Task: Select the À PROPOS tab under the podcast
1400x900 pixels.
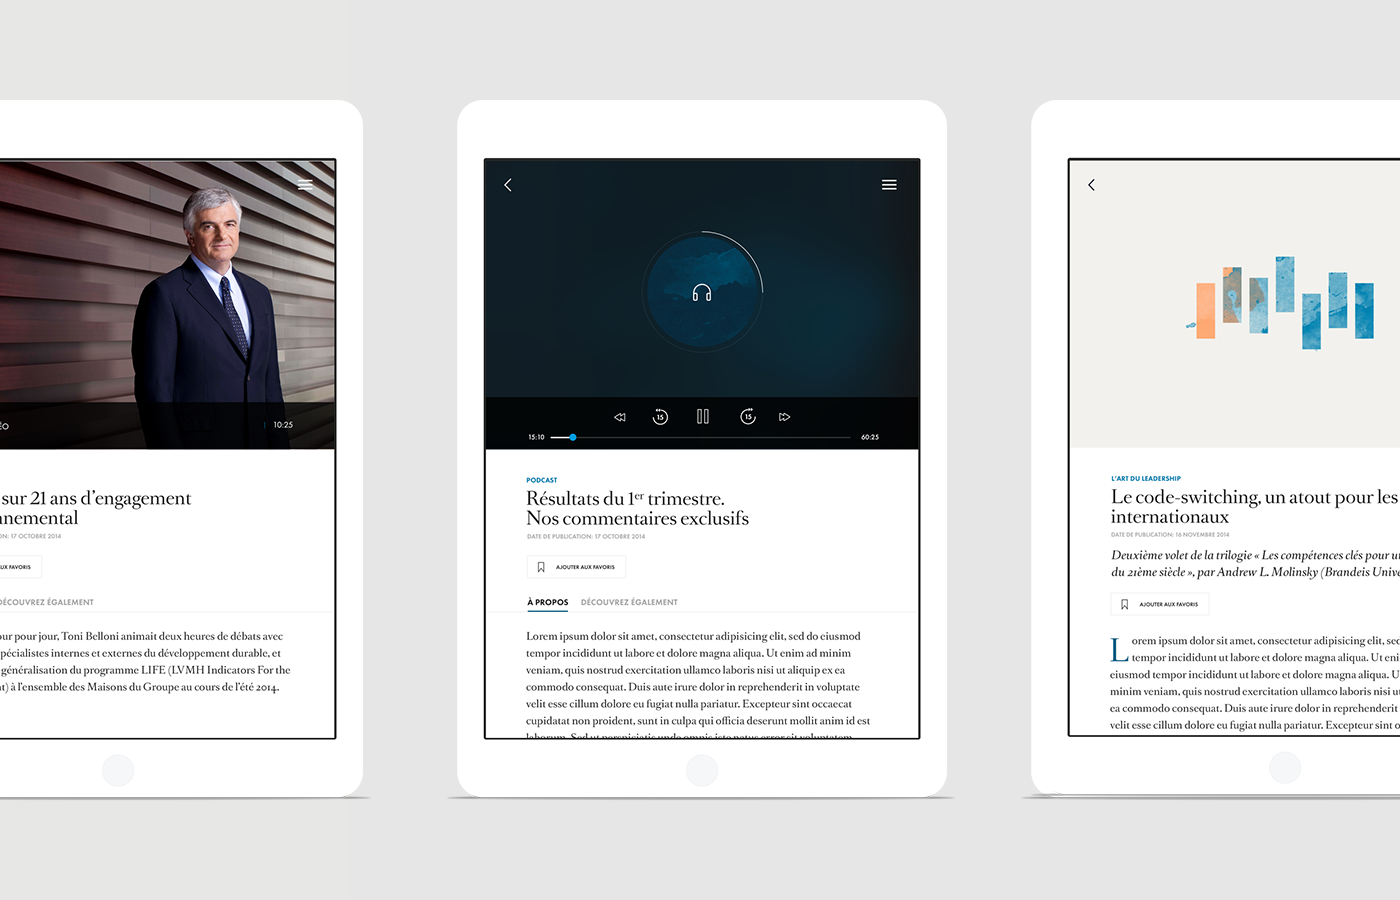Action: [x=548, y=602]
